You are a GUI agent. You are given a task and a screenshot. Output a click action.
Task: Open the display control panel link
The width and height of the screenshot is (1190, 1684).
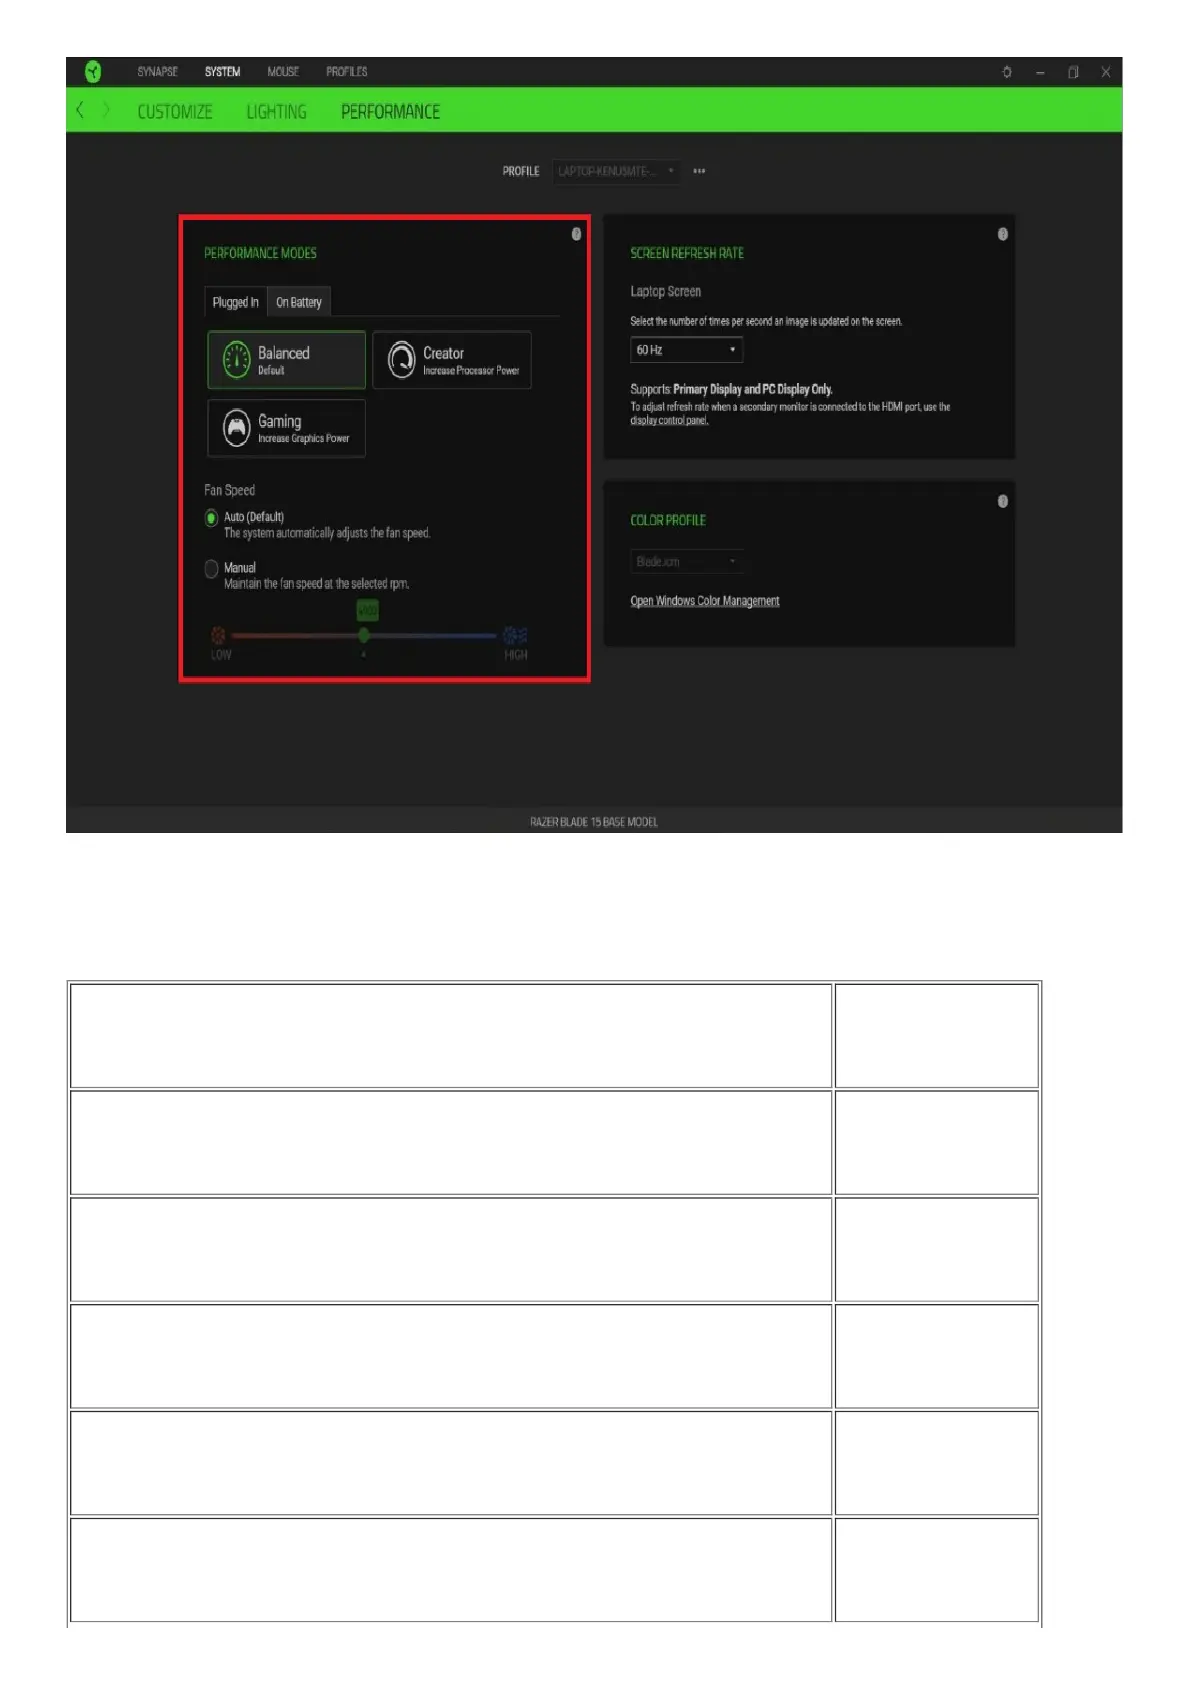tap(669, 421)
